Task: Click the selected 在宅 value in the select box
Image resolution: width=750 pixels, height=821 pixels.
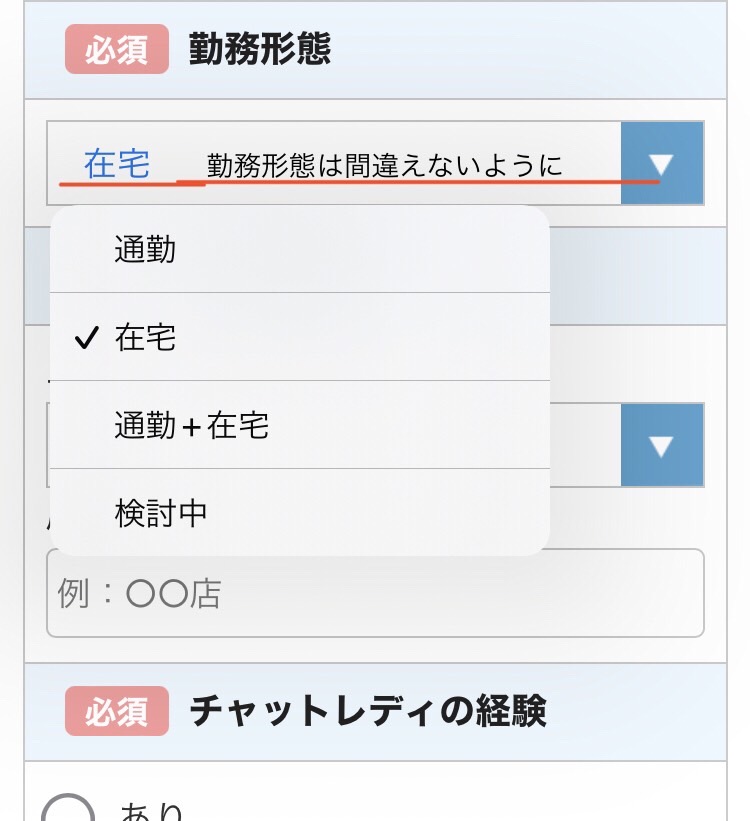Action: click(x=117, y=163)
